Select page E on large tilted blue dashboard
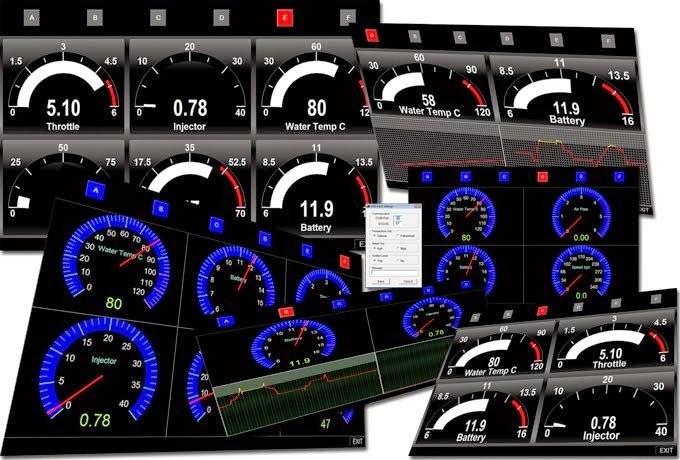The width and height of the screenshot is (680, 460). (x=307, y=251)
